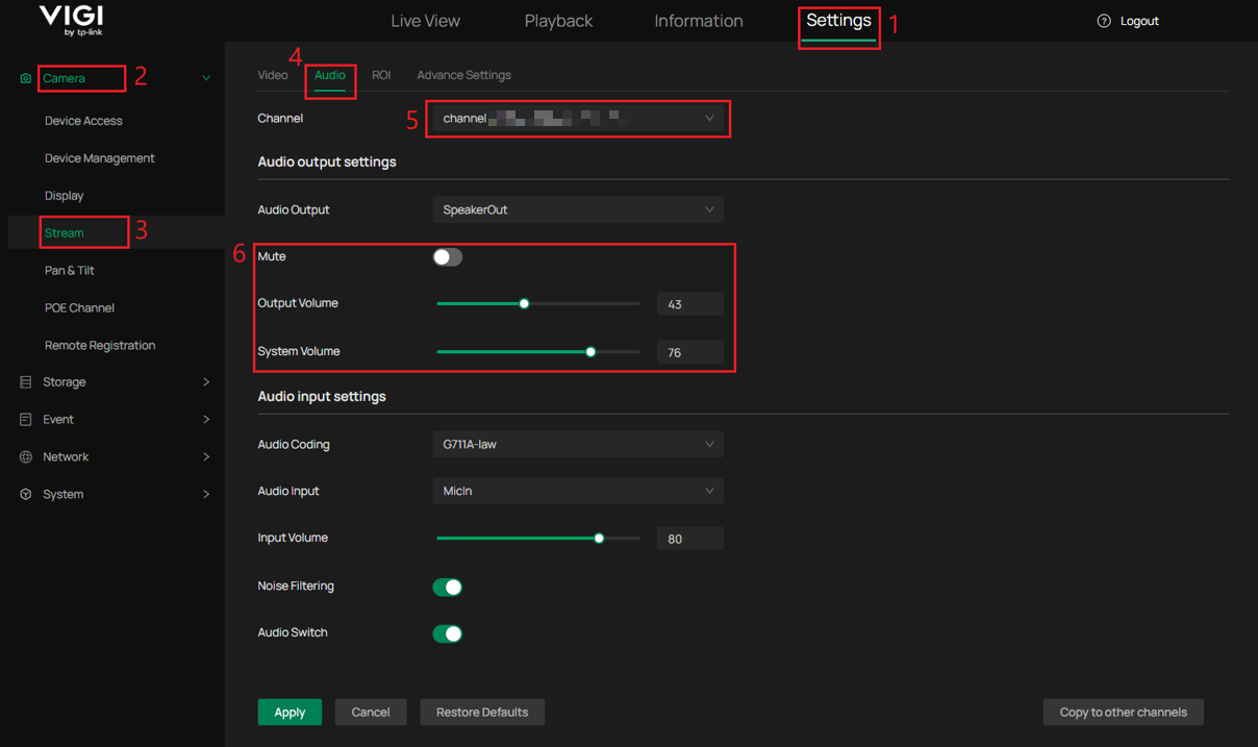
Task: Click the help question mark icon
Action: [1104, 21]
